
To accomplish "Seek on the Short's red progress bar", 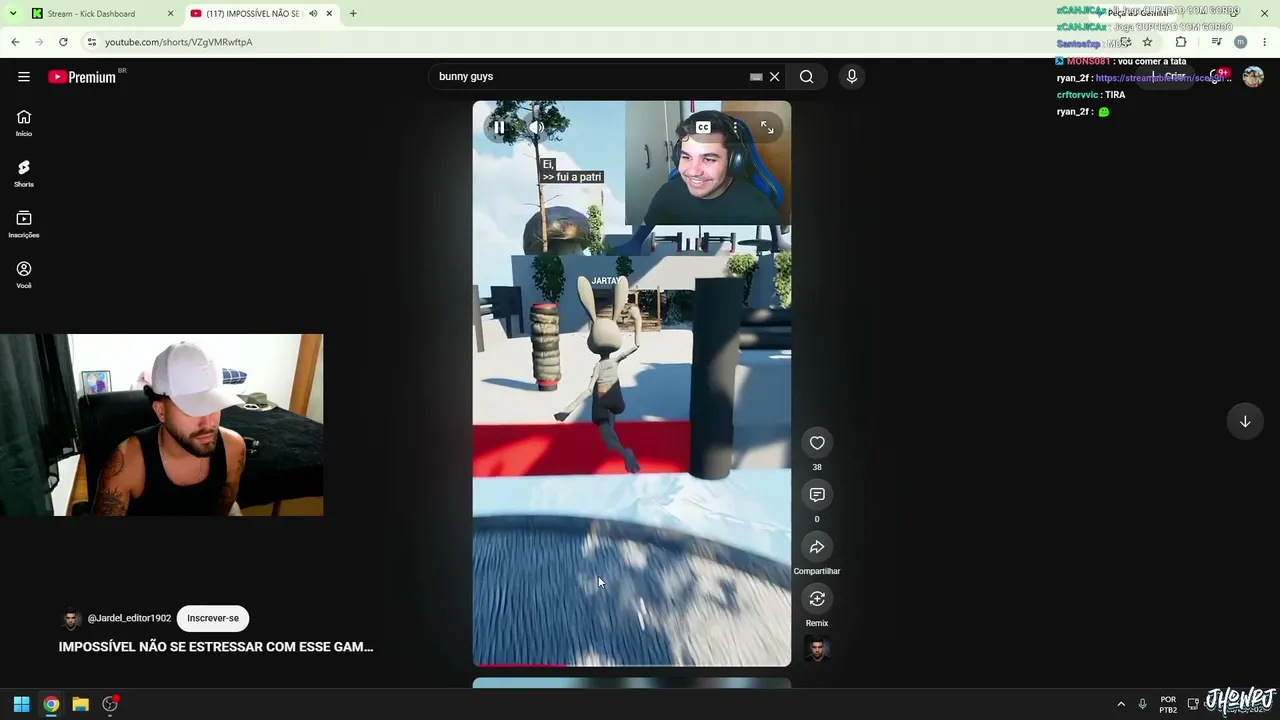I will (632, 664).
